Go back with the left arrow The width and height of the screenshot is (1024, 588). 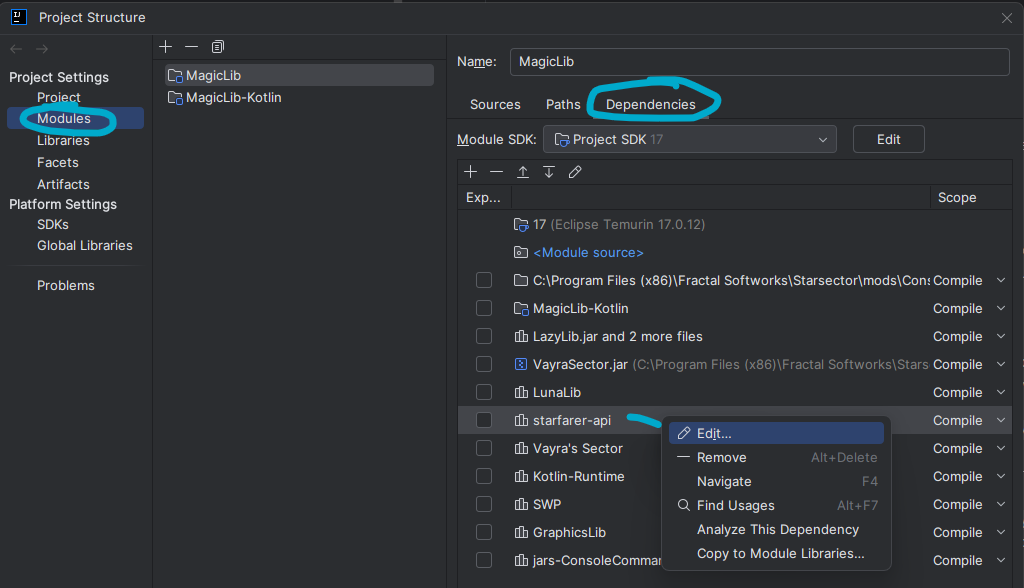point(16,49)
